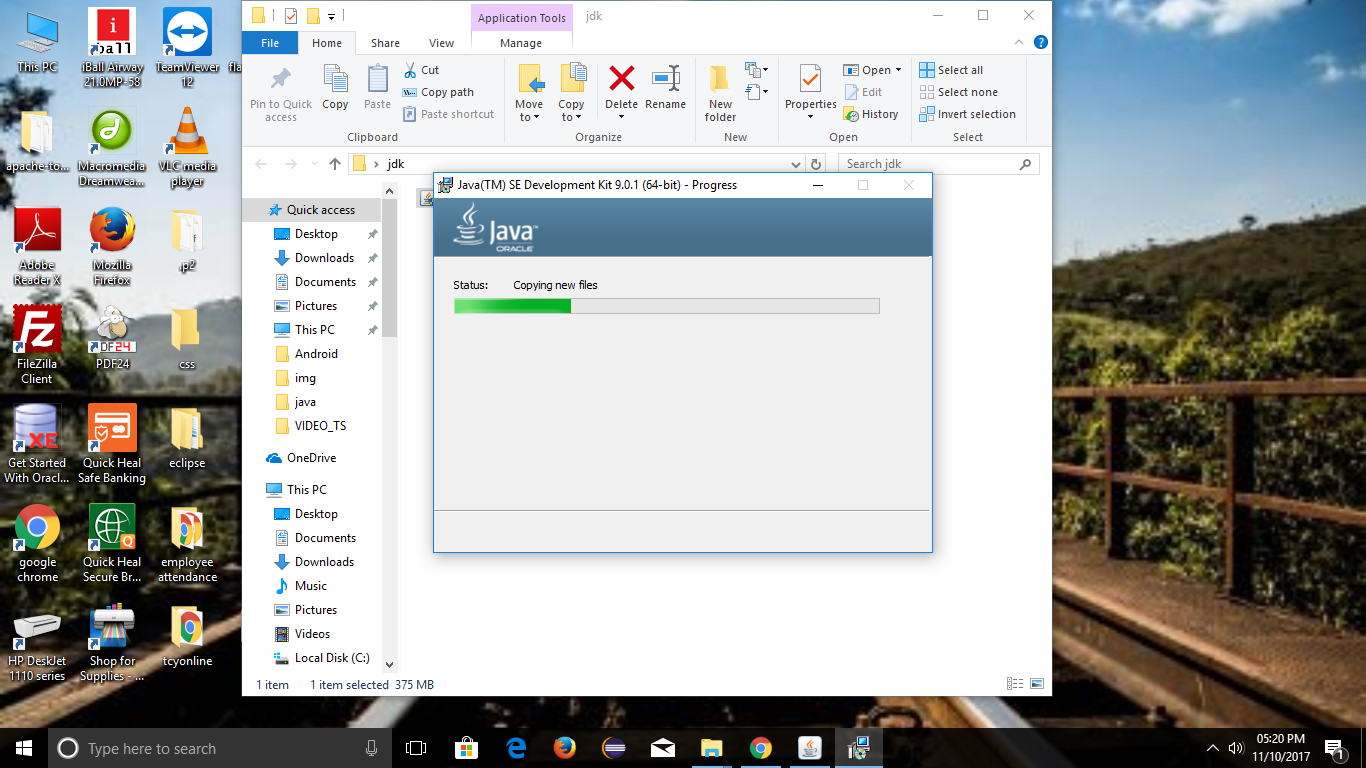Switch to the View ribbon tab
Viewport: 1366px width, 768px height.
[x=441, y=43]
